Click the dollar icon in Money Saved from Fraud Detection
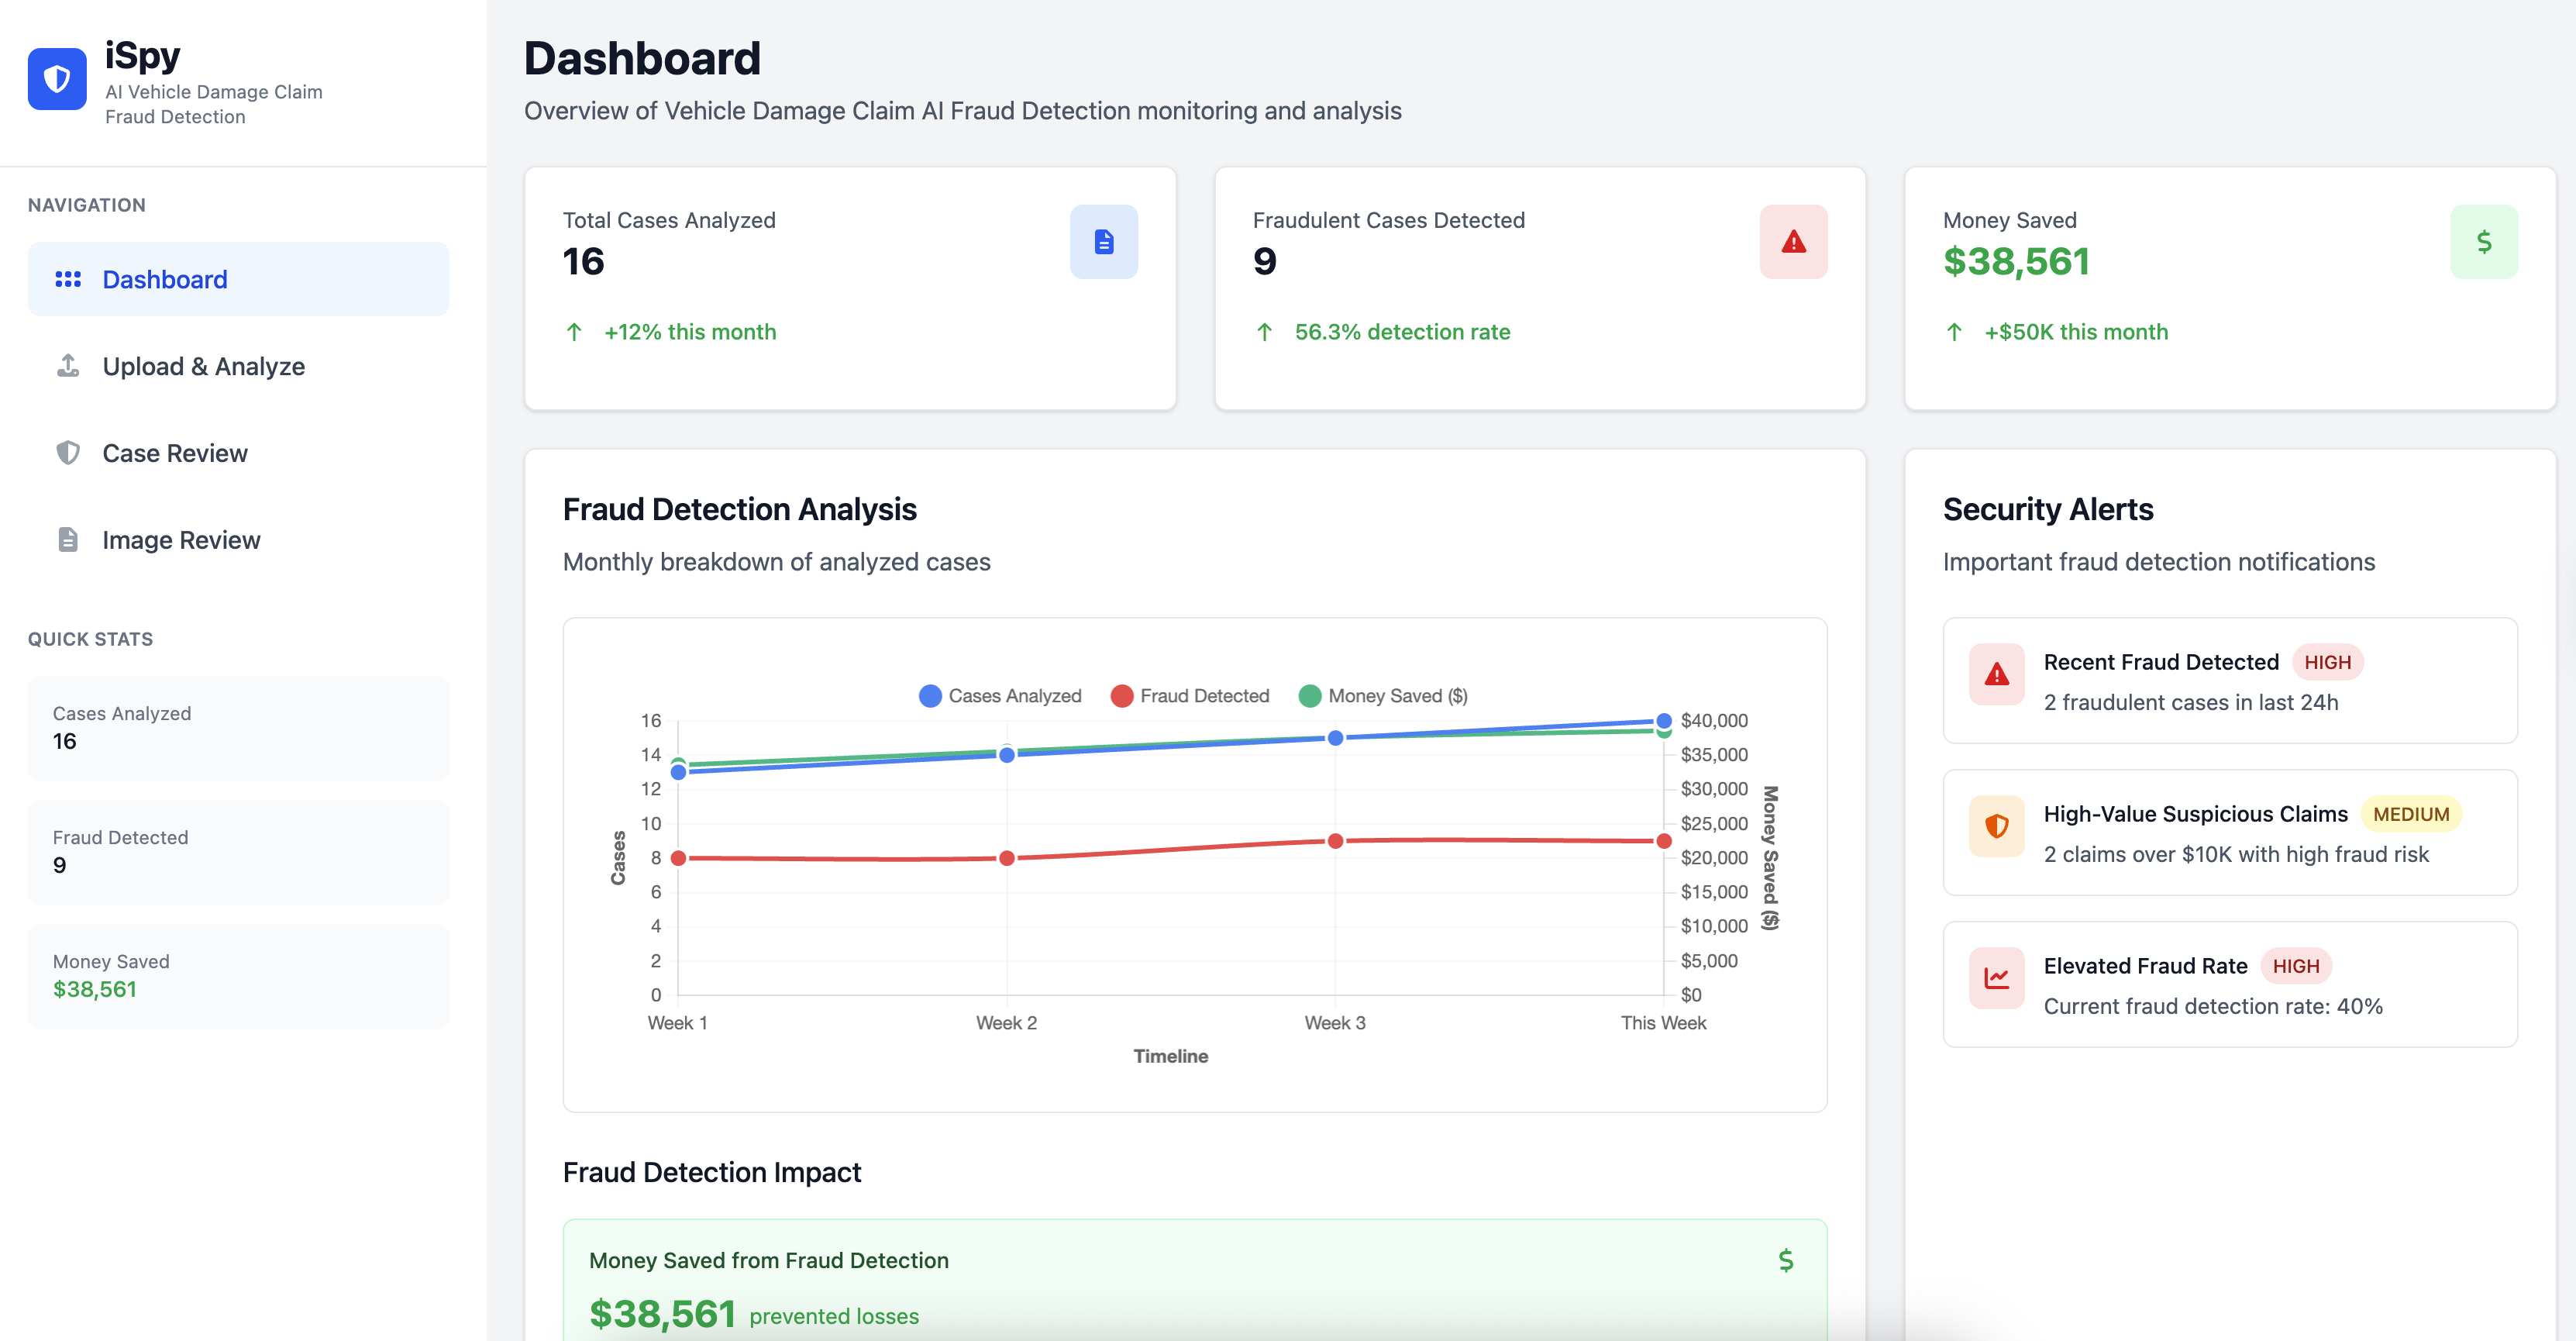 [1785, 1260]
